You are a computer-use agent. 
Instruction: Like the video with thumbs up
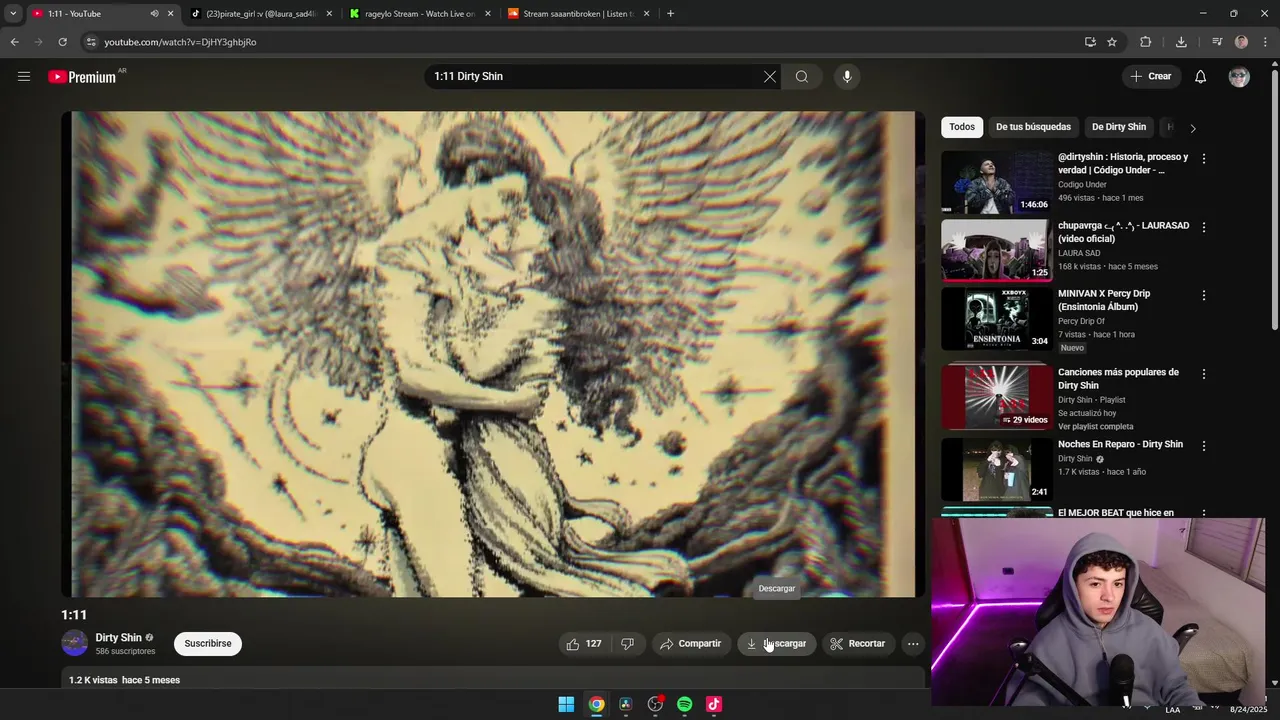tap(584, 644)
